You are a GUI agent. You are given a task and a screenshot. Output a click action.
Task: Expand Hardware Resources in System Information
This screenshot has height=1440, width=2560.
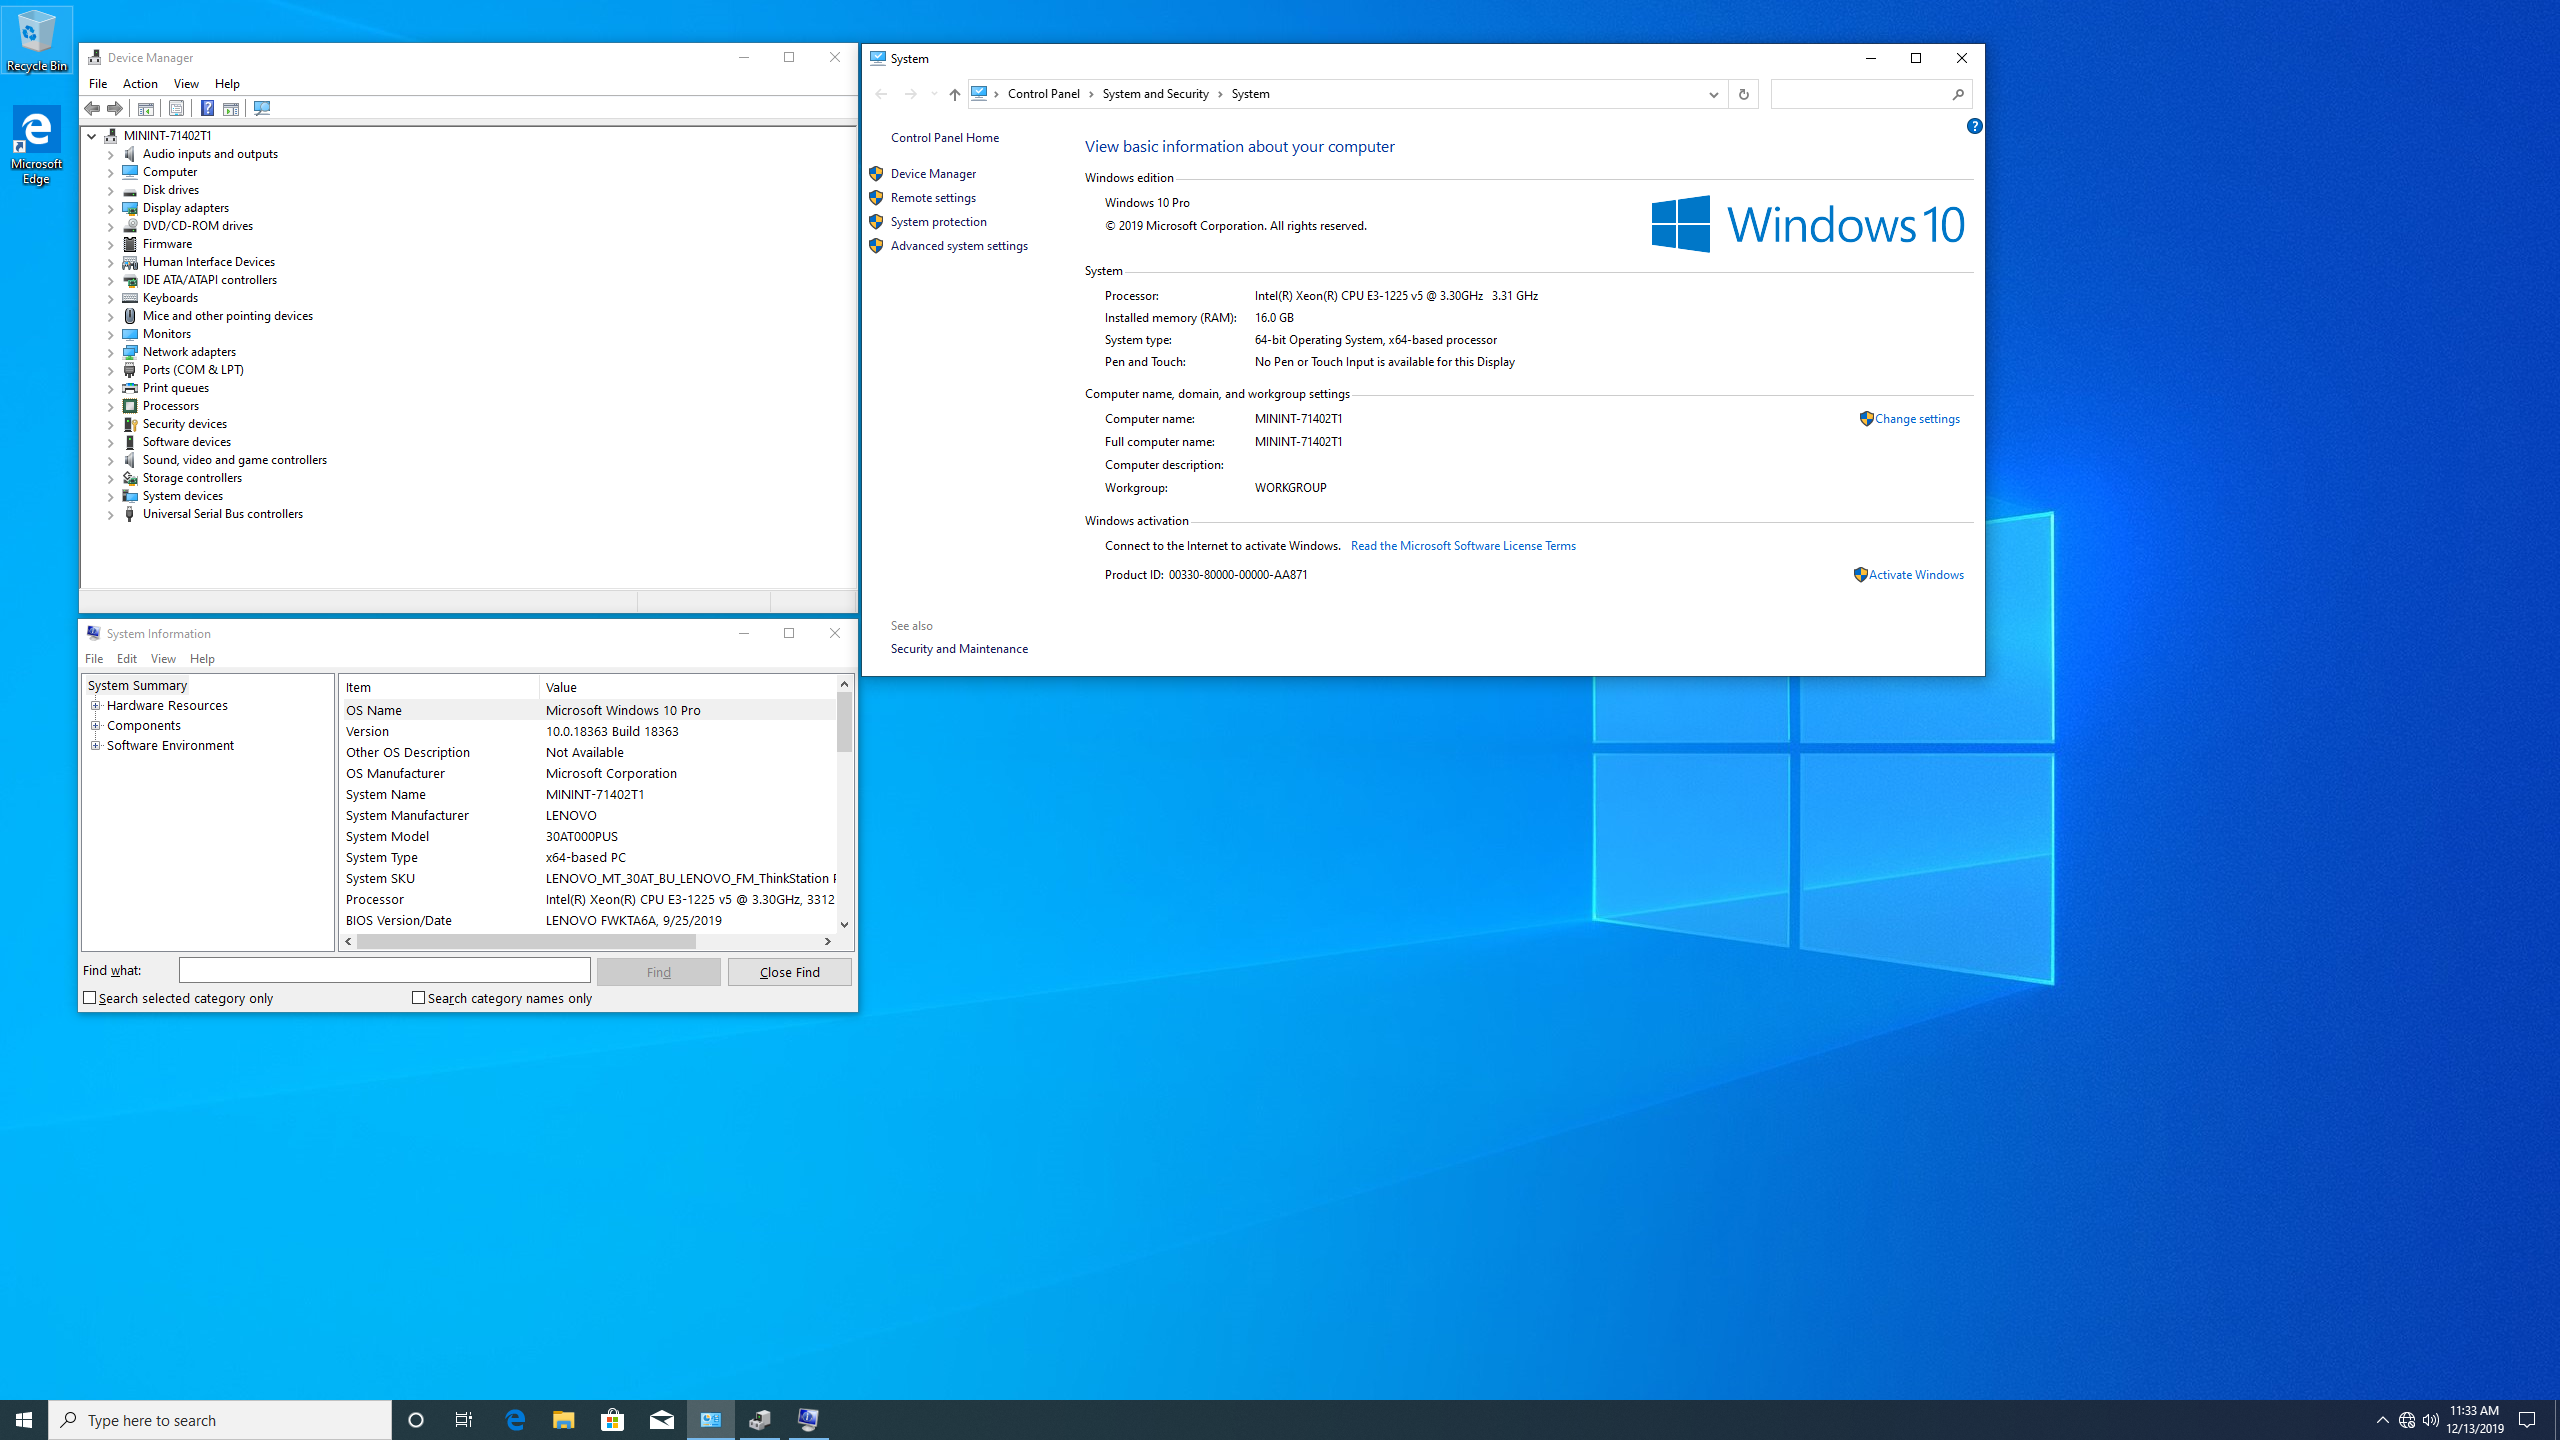96,705
